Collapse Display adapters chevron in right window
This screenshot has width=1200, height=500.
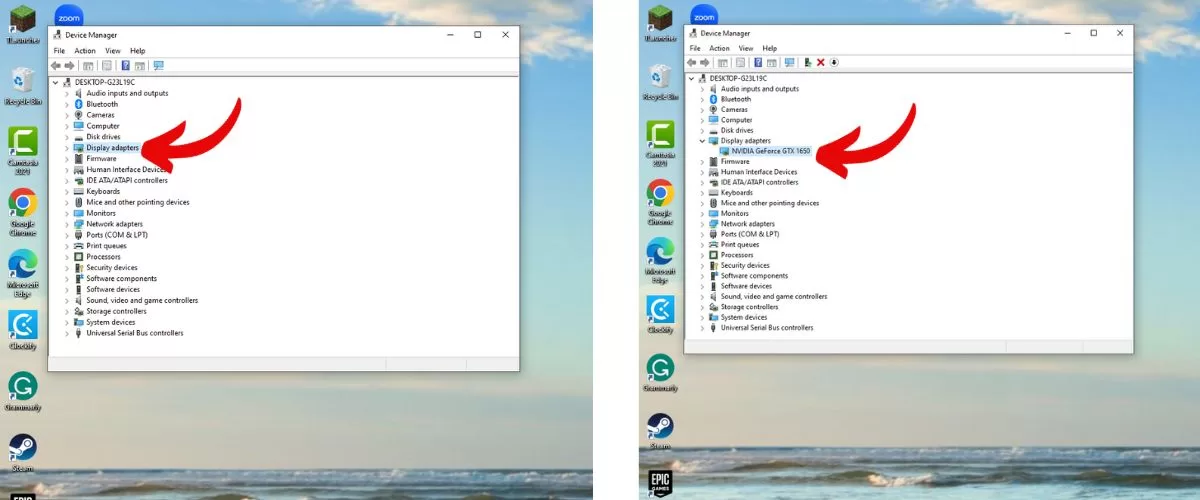pos(702,141)
